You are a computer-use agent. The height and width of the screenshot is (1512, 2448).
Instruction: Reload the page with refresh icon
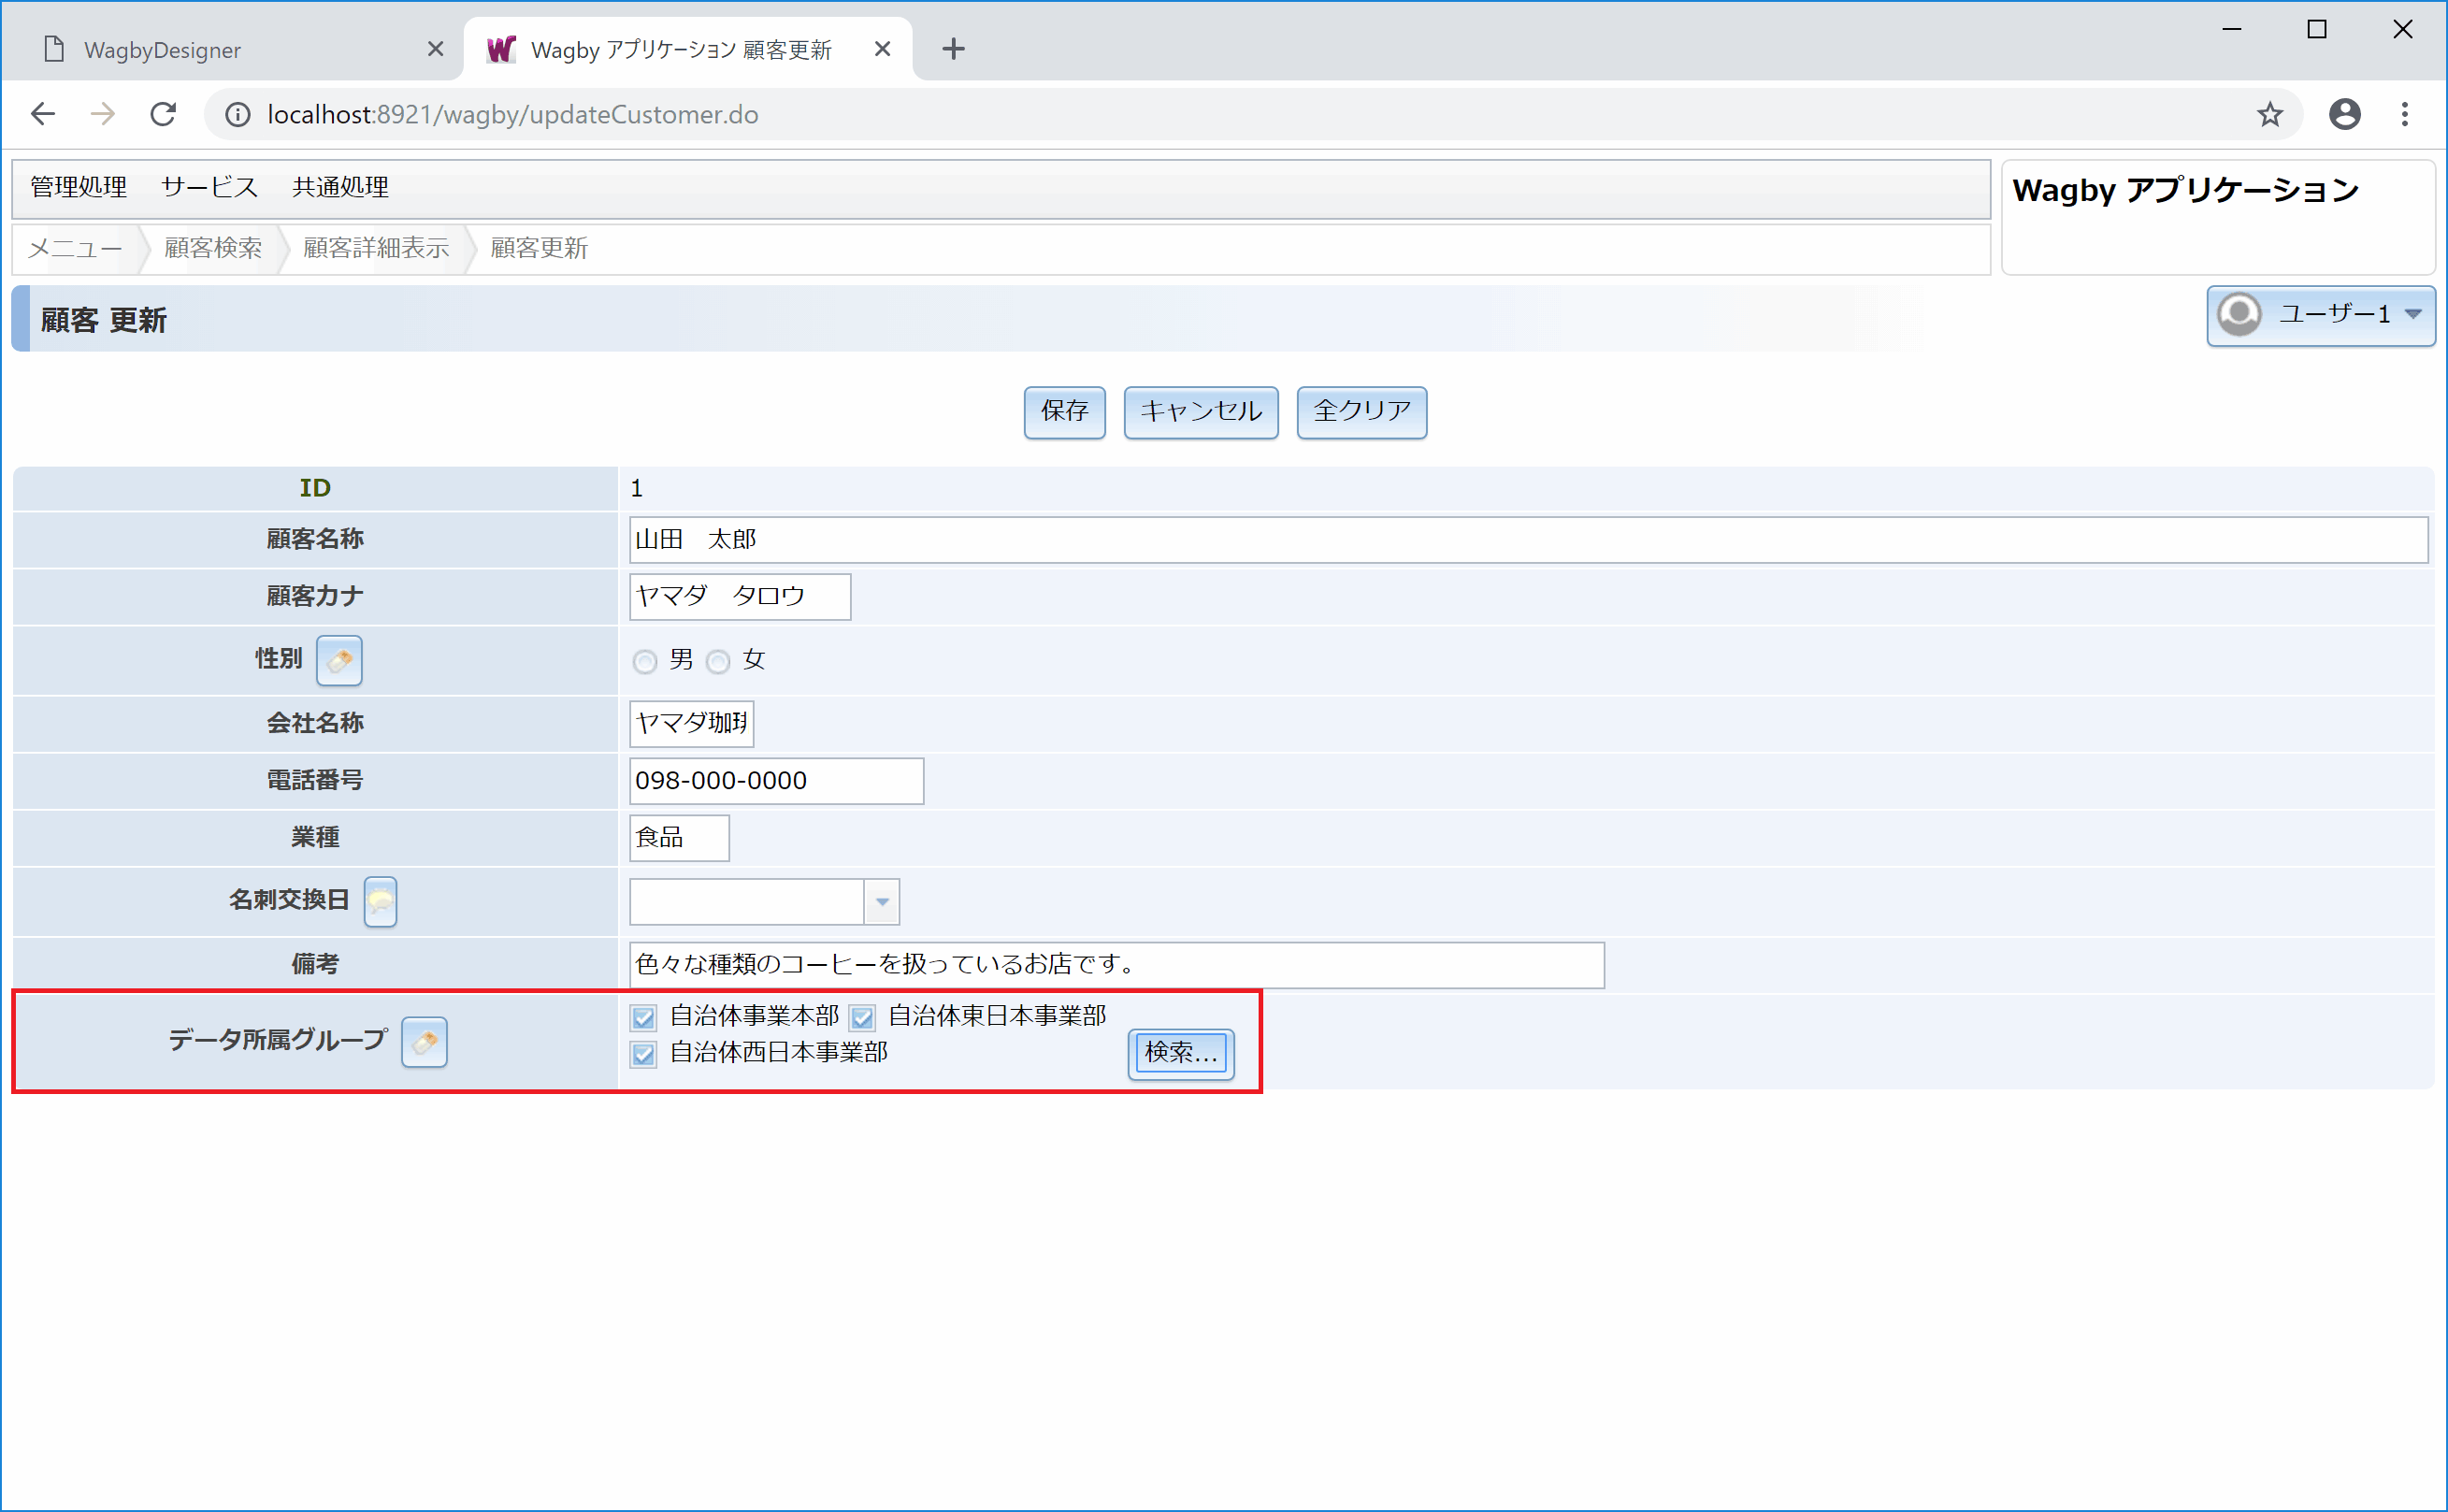pos(163,114)
